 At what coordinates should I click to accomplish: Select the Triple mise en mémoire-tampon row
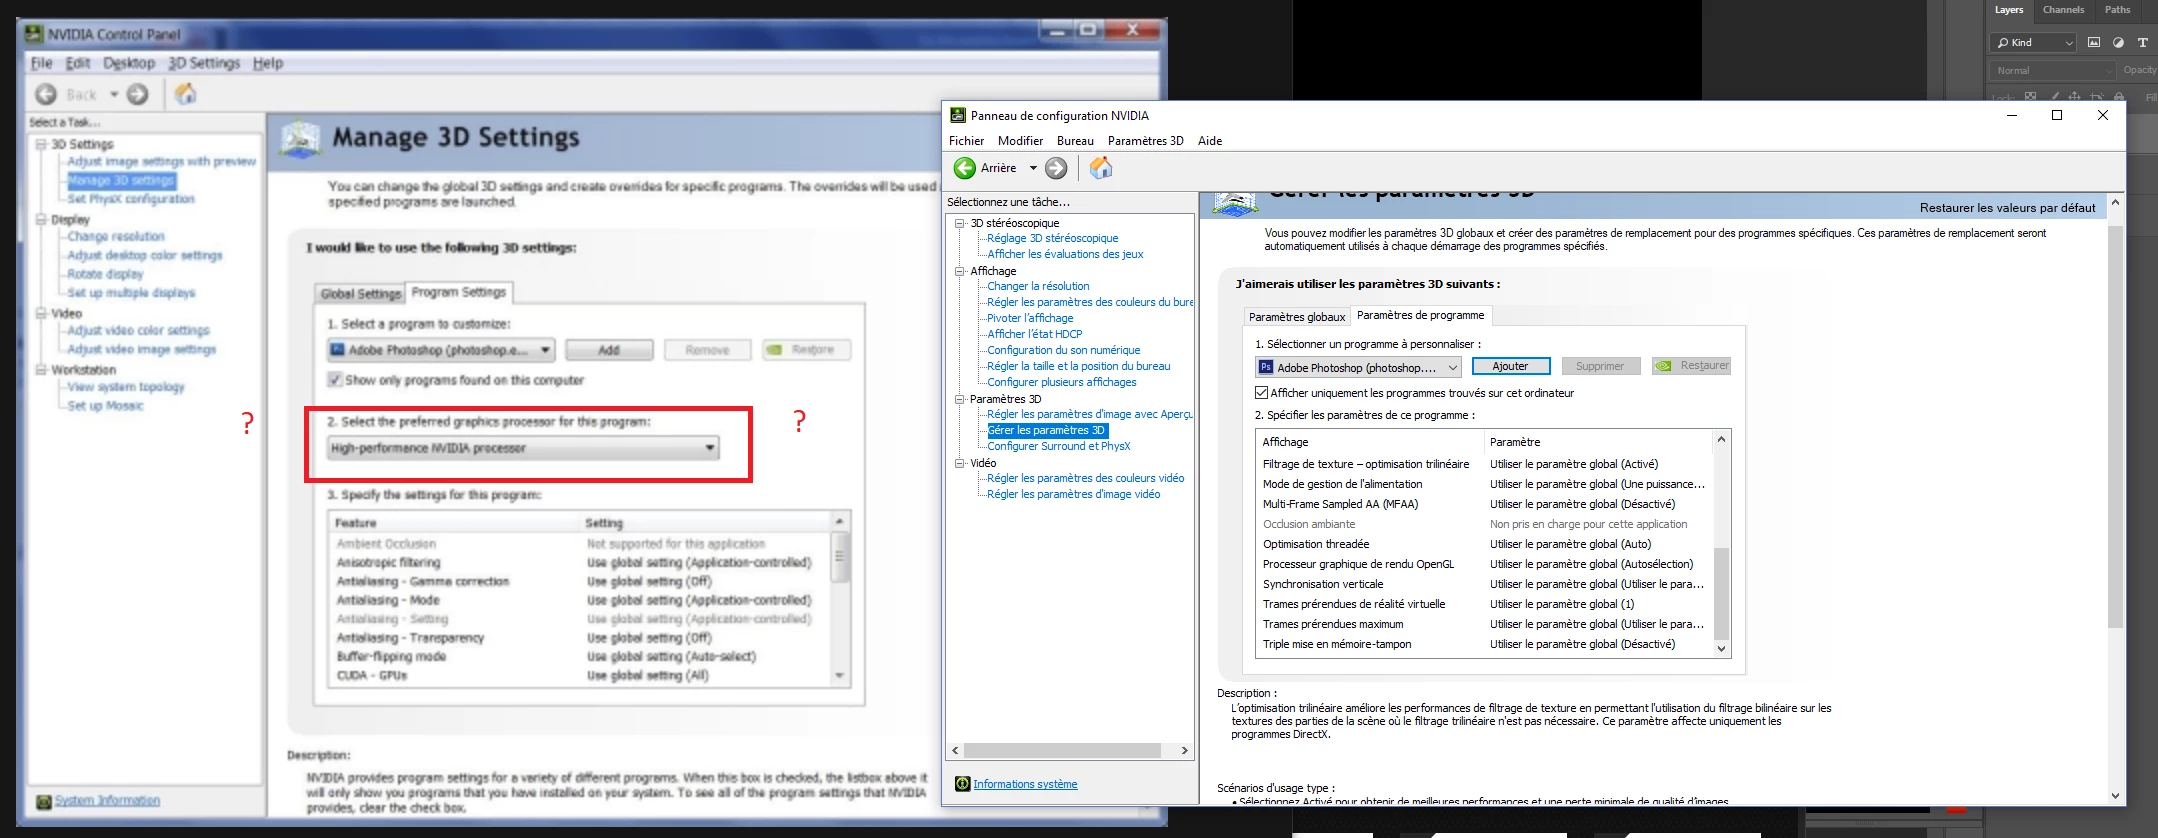1484,644
